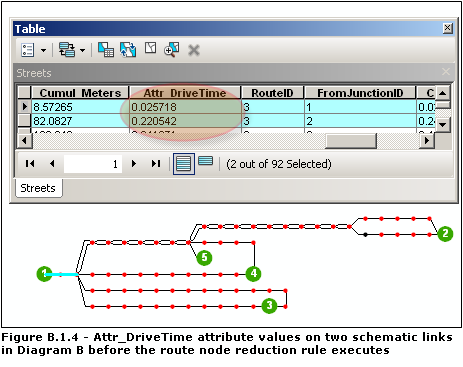Image resolution: width=463 pixels, height=367 pixels.
Task: Click the Switch Selection icon
Action: click(128, 50)
